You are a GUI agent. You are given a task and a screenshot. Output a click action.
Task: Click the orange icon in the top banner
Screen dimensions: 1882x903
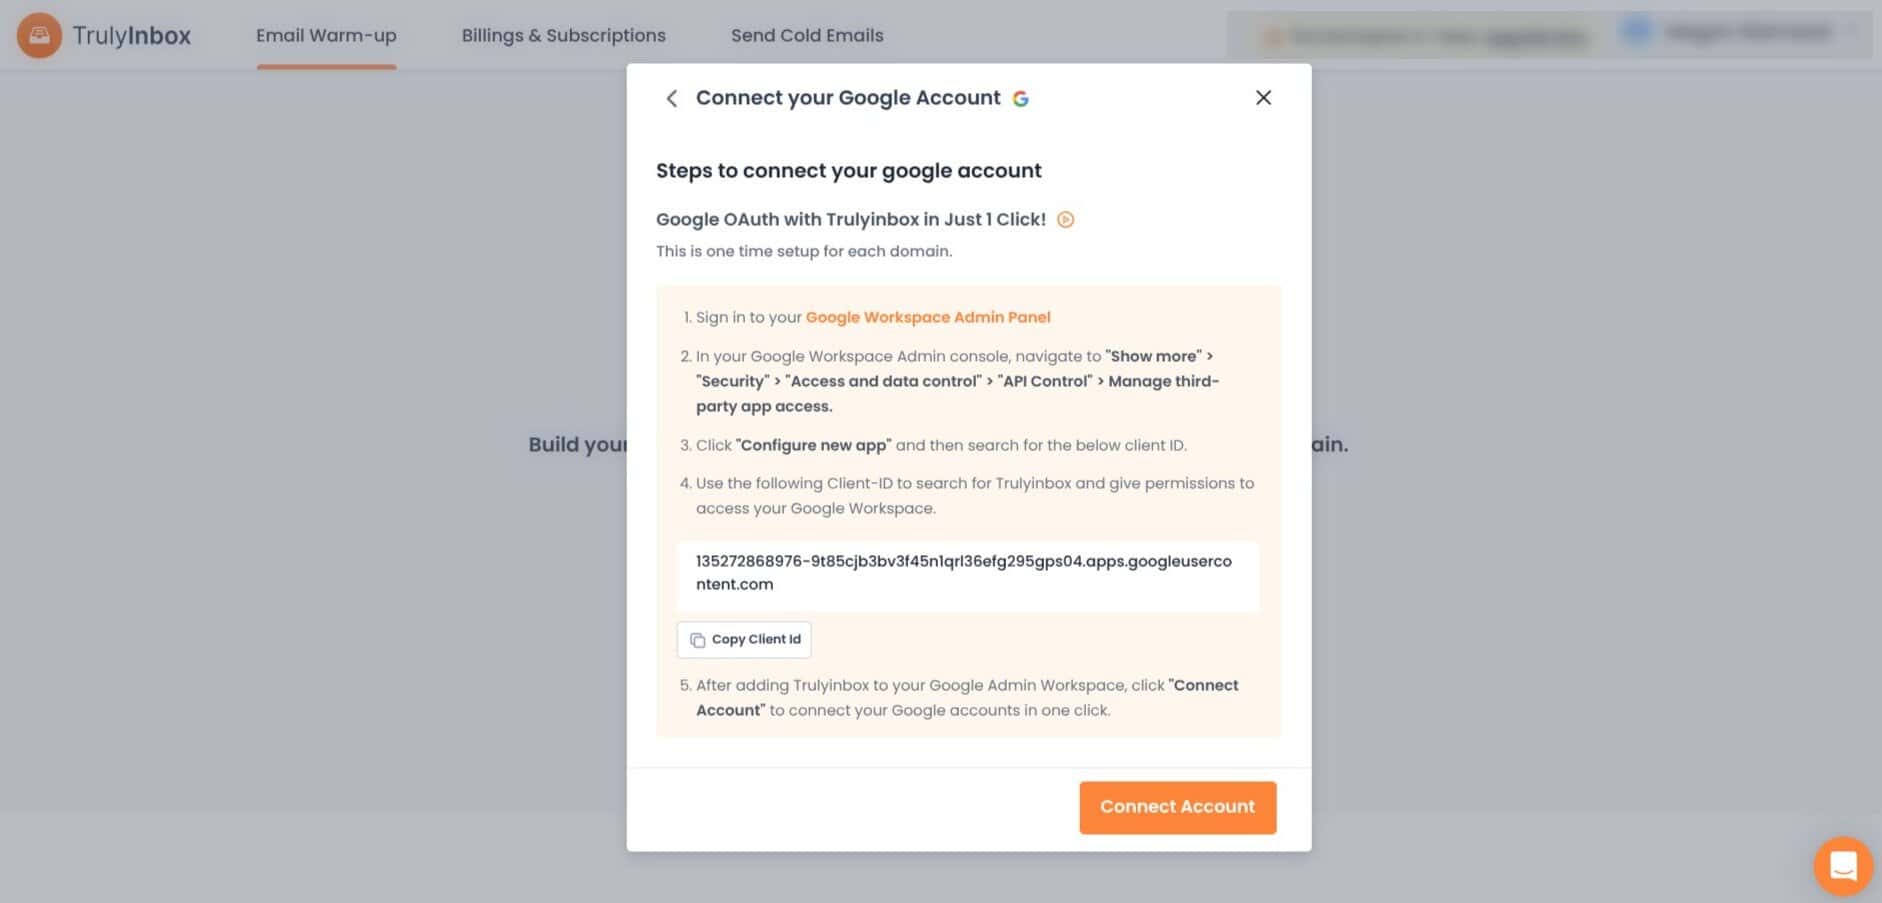1272,34
